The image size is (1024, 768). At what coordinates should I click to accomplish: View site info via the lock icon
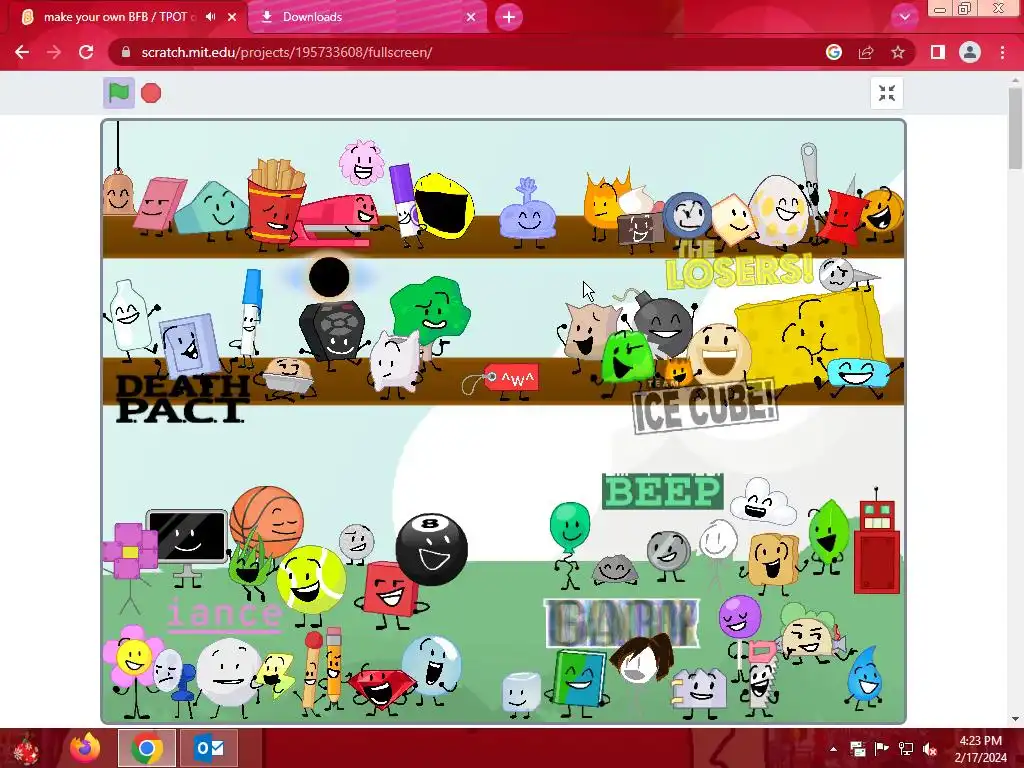(x=126, y=52)
